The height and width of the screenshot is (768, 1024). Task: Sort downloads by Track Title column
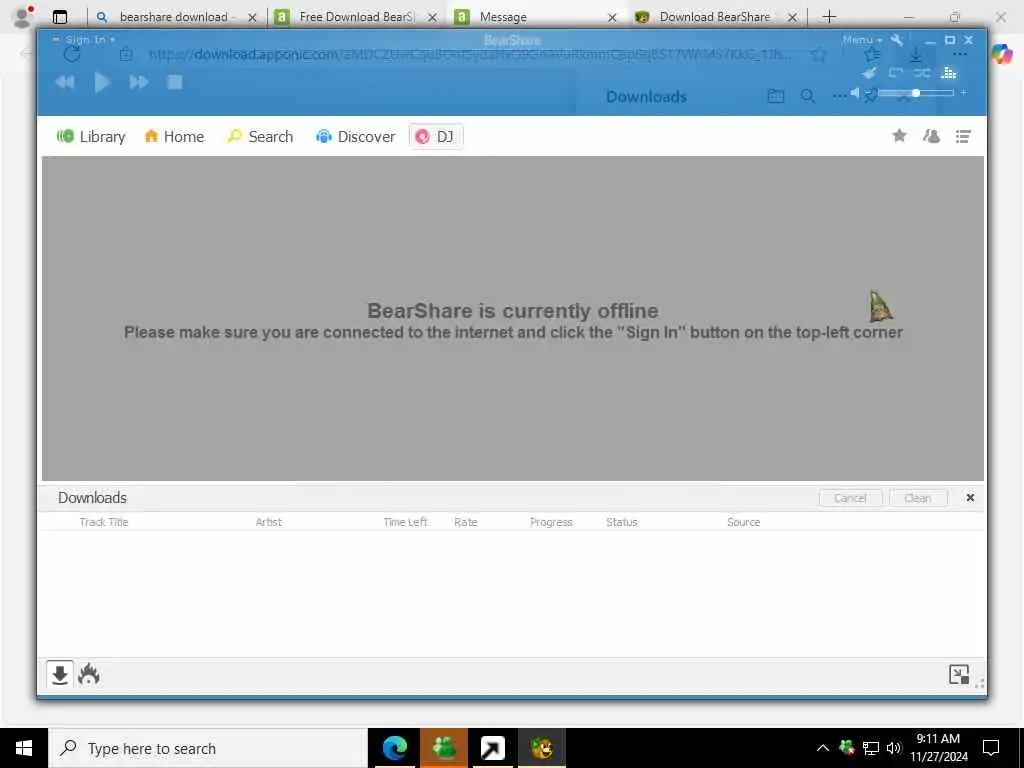click(x=104, y=522)
